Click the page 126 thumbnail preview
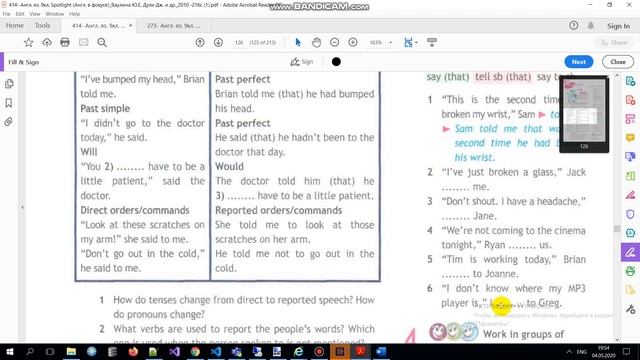640x360 pixels. tap(584, 111)
